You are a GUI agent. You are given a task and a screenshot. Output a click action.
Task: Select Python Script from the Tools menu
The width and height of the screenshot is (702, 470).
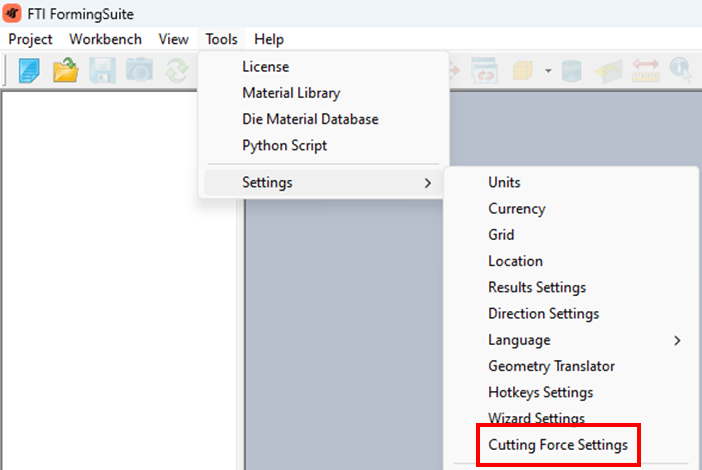pyautogui.click(x=284, y=145)
